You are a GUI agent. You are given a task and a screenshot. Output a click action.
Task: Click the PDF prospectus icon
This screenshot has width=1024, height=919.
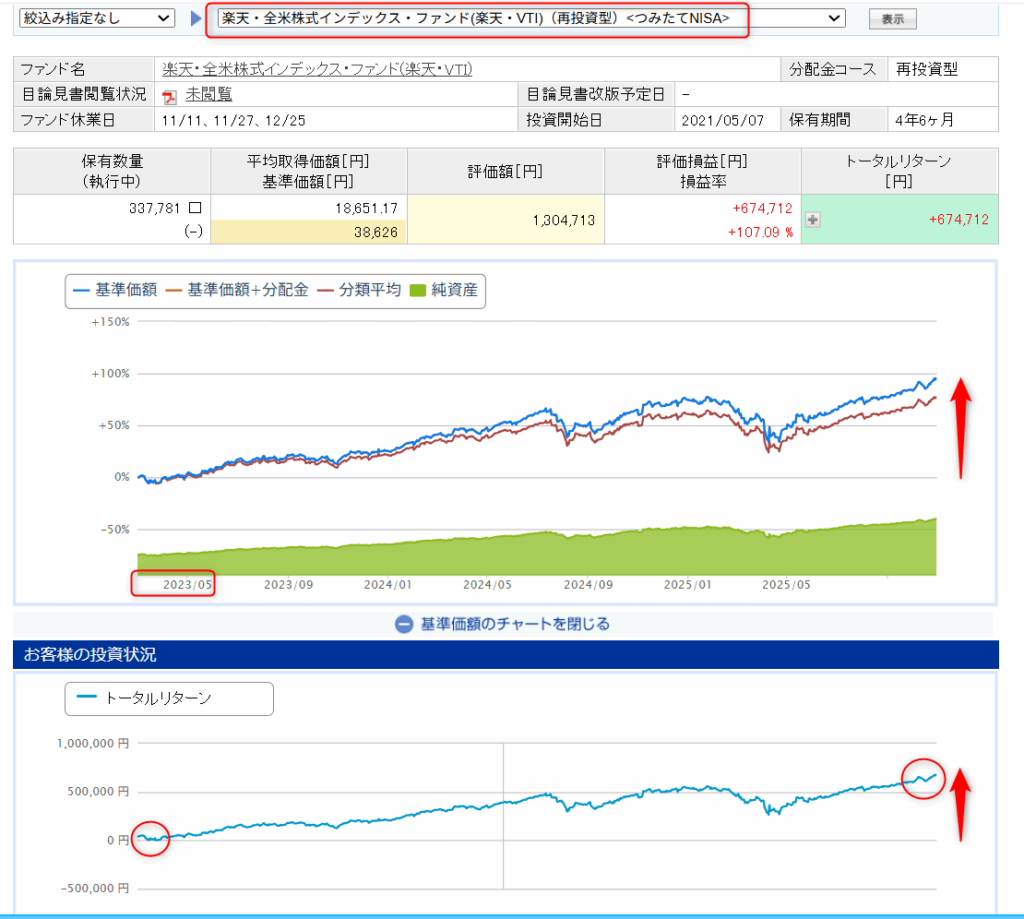(x=169, y=95)
